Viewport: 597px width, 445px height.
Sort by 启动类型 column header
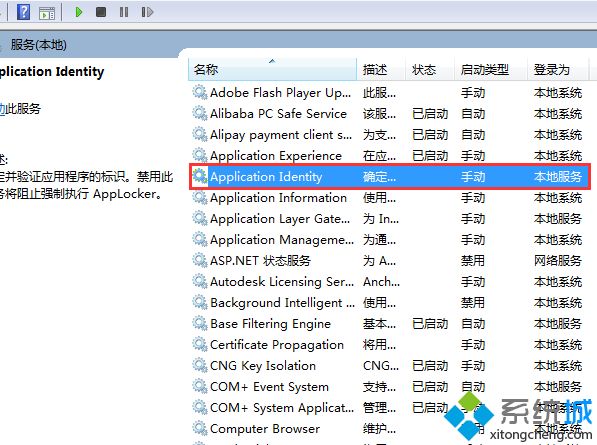tap(491, 70)
